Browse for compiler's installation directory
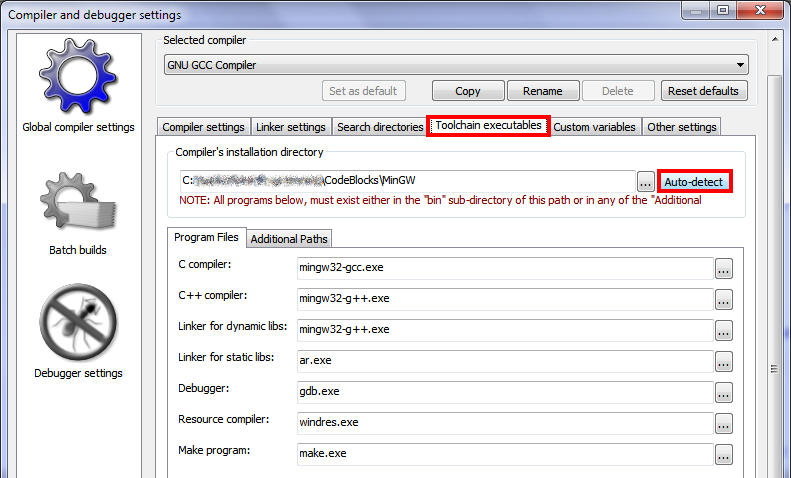The image size is (791, 478). [646, 182]
